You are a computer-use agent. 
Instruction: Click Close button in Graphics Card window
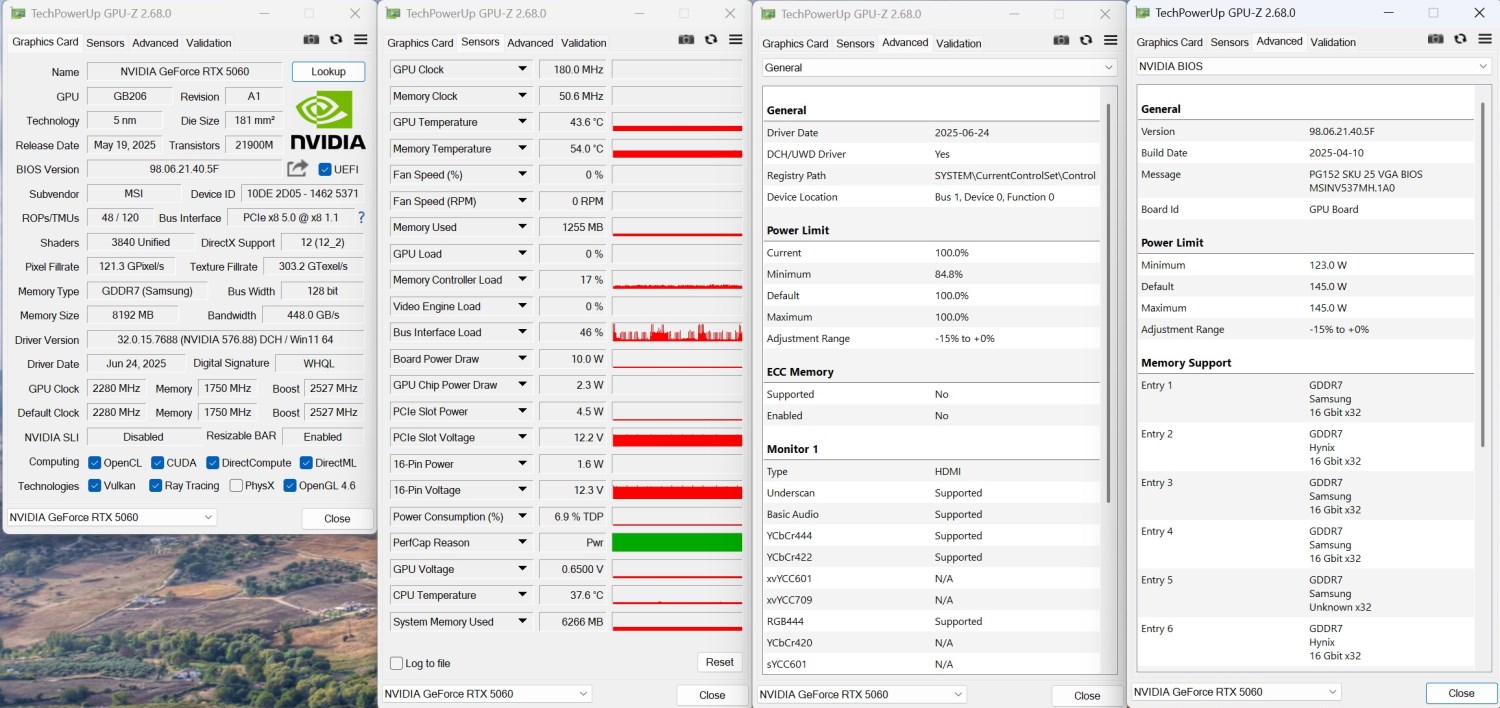tap(337, 518)
